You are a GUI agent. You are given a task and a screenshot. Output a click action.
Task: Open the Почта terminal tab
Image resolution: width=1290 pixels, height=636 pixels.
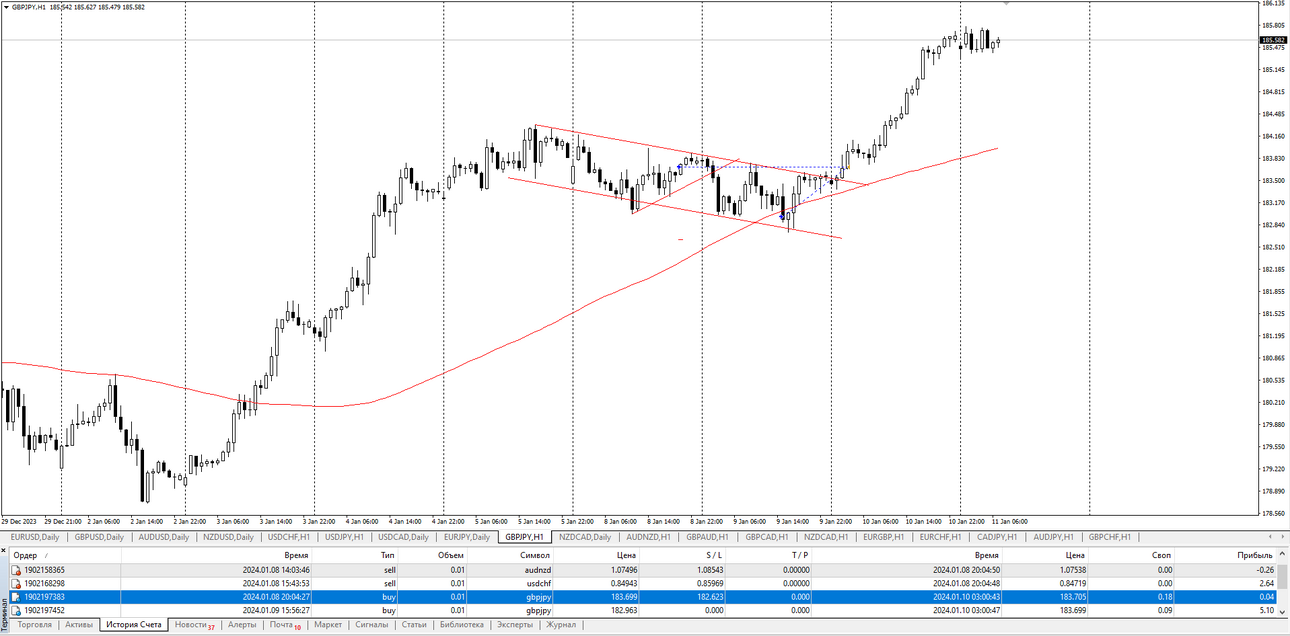(285, 625)
